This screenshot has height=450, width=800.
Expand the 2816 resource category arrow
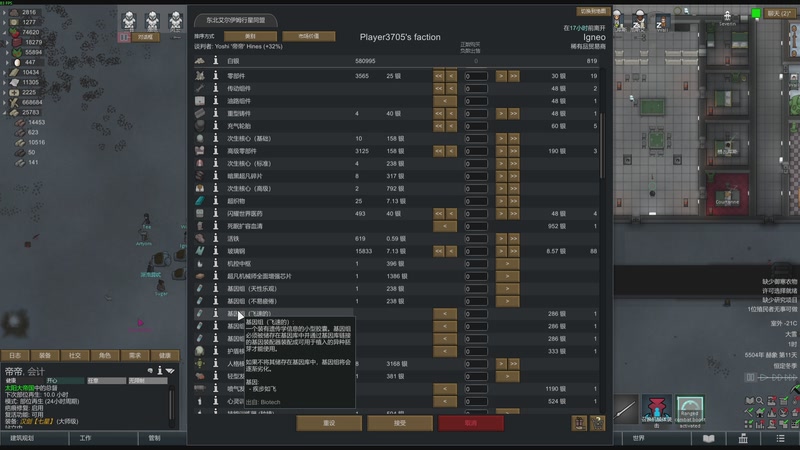4,13
